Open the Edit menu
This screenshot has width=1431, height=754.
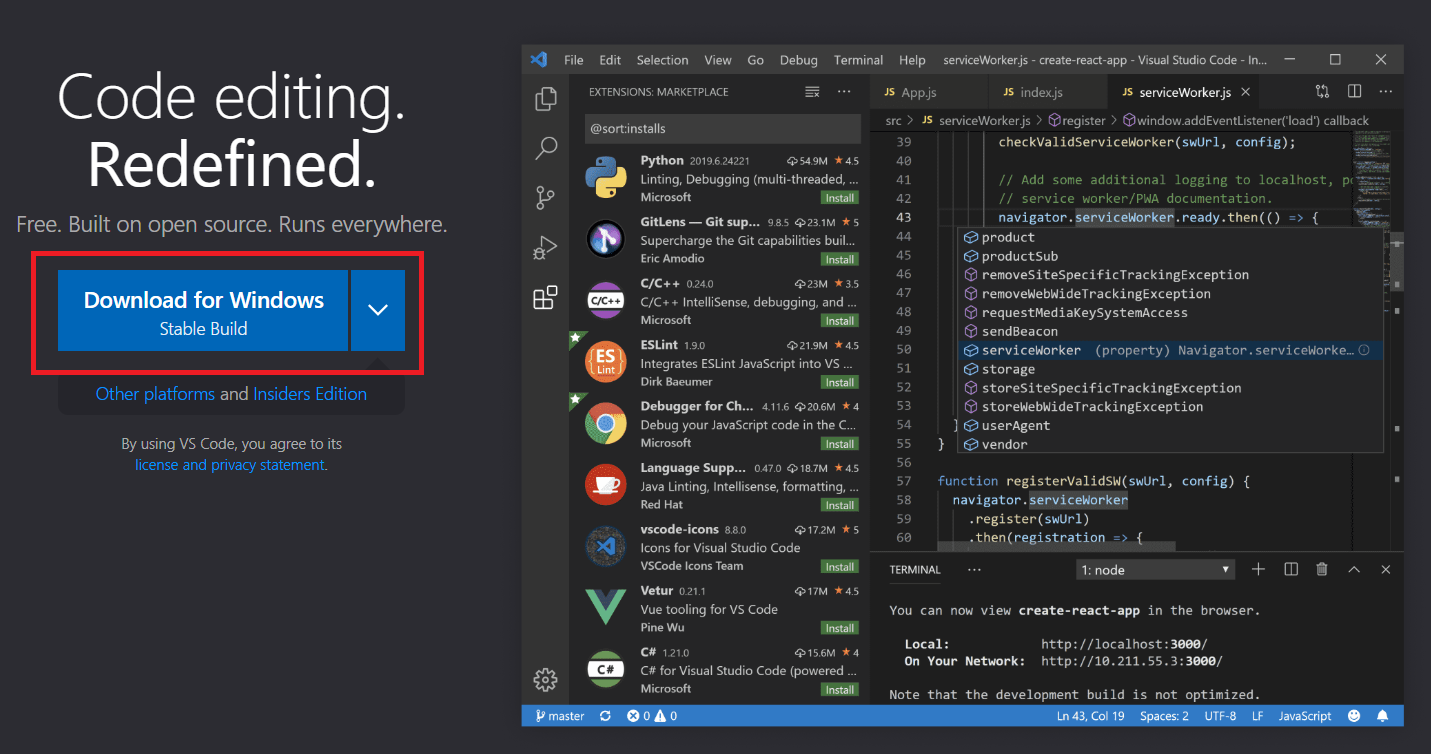click(x=610, y=60)
